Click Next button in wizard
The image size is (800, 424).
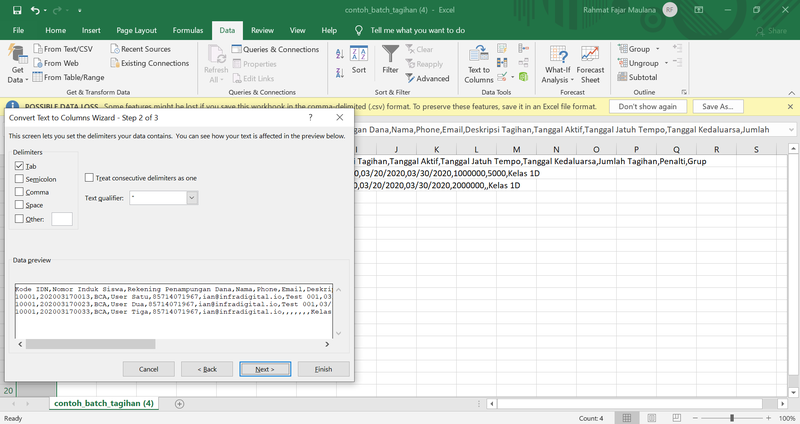265,369
